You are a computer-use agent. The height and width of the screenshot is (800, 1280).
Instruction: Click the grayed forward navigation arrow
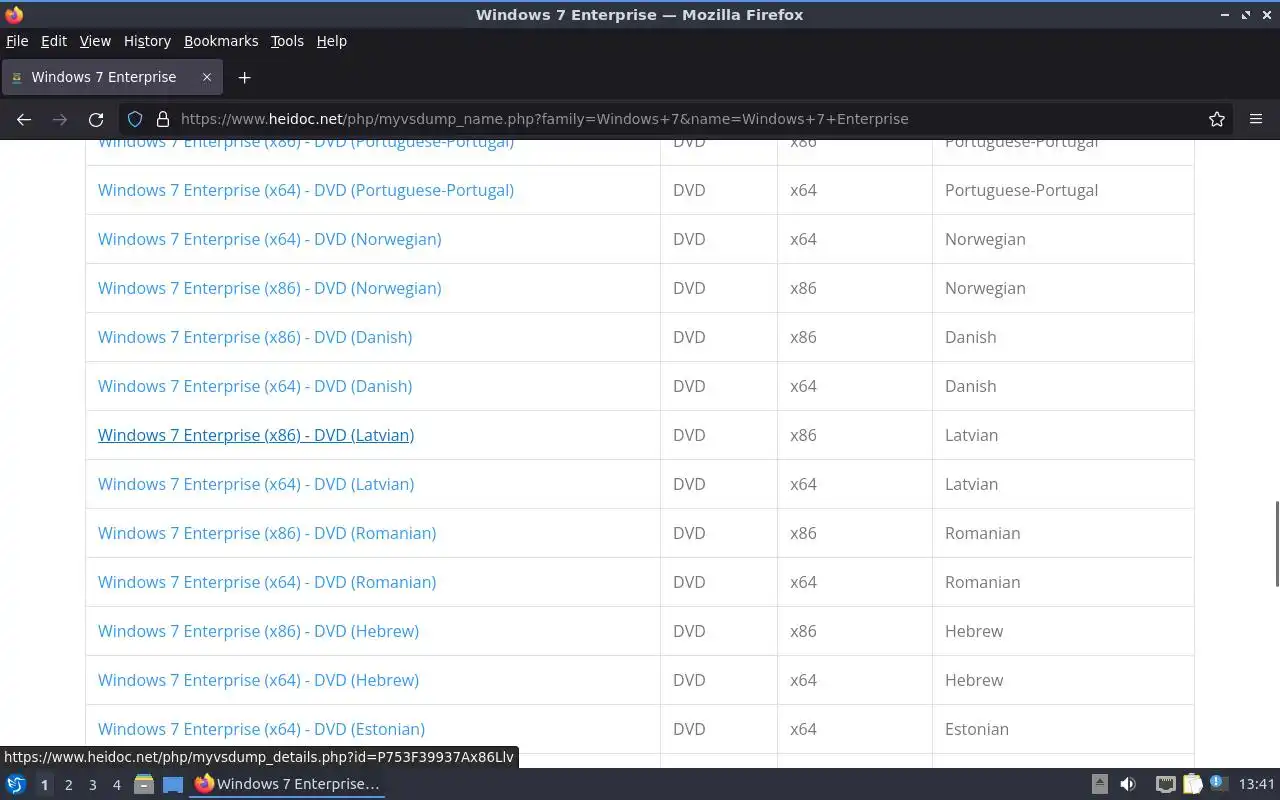[60, 119]
